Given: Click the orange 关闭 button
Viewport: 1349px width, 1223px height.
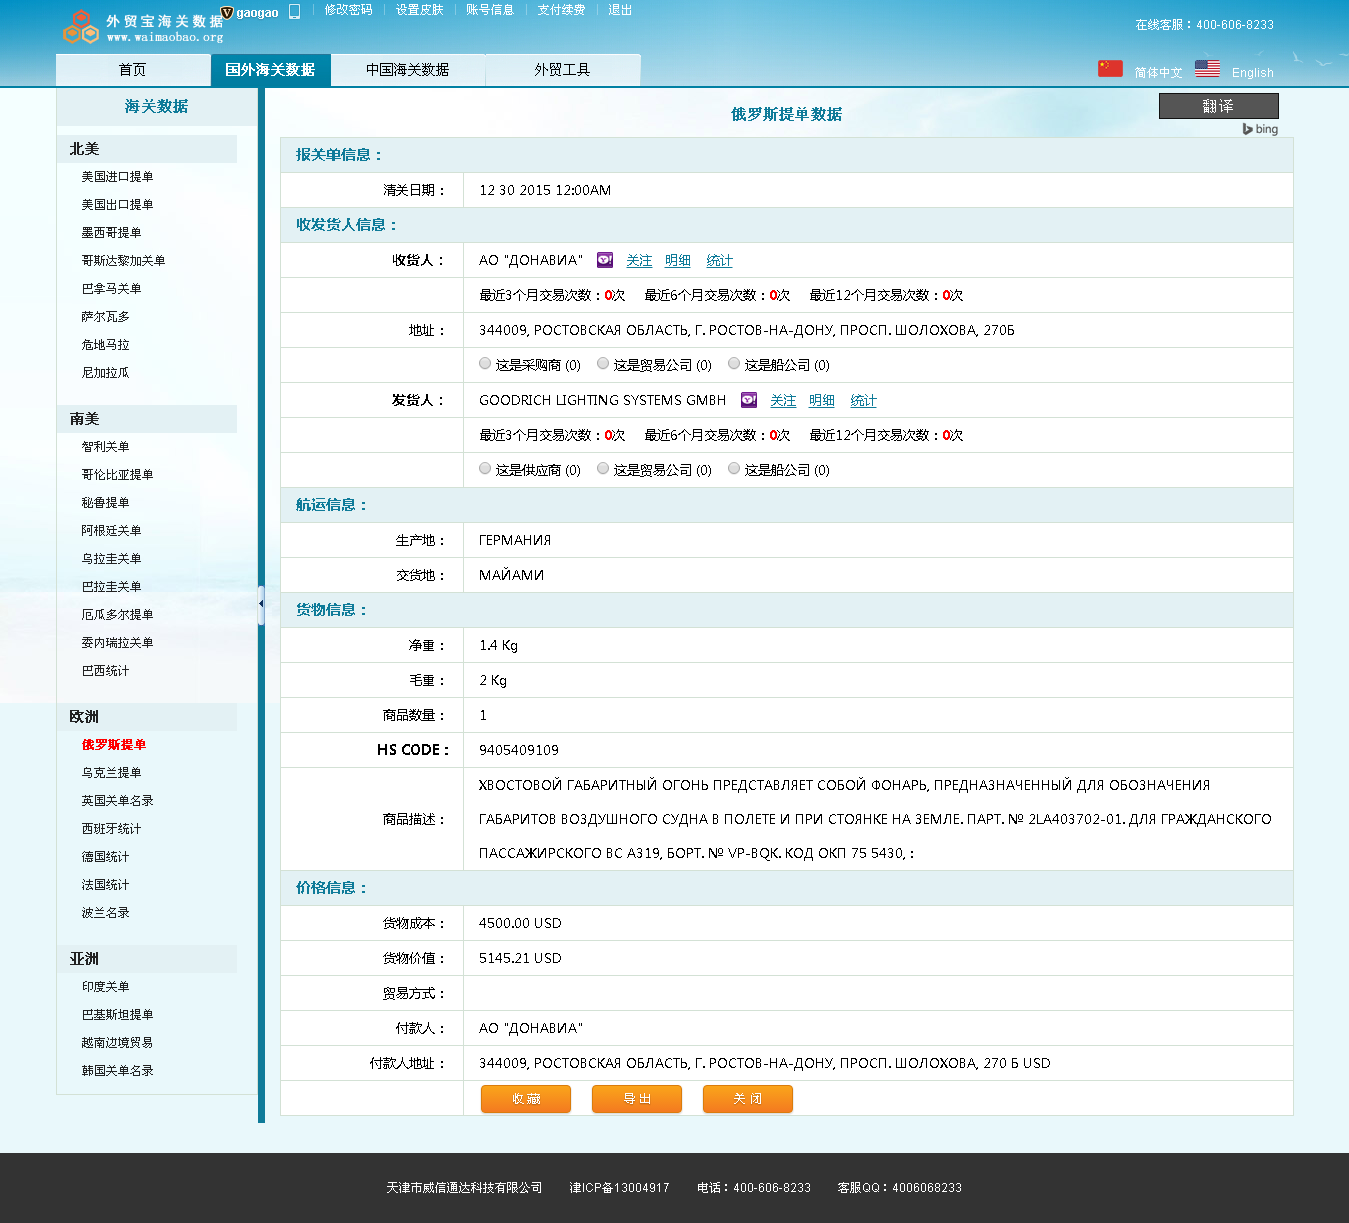Looking at the screenshot, I should 748,1099.
